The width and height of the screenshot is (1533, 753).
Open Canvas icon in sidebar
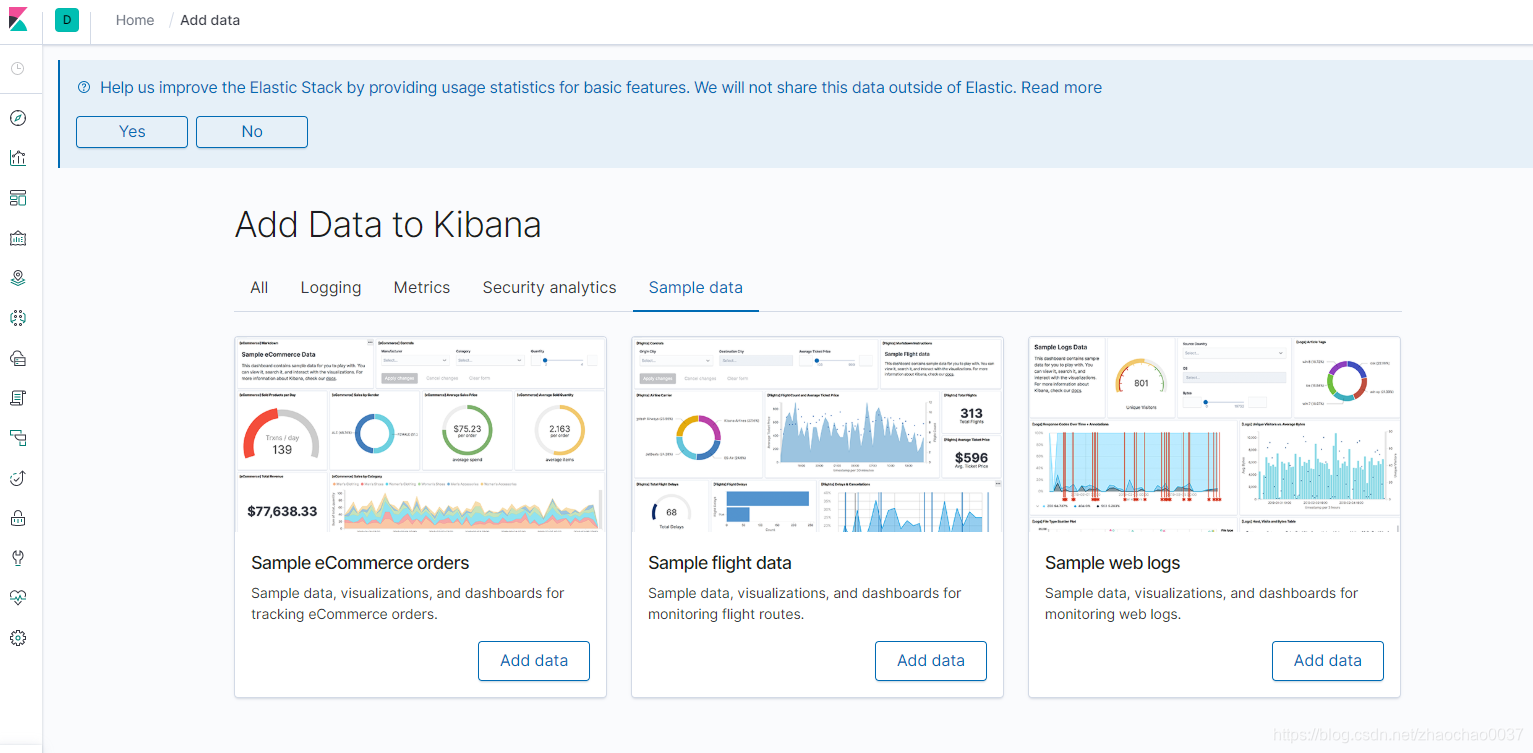click(x=18, y=238)
